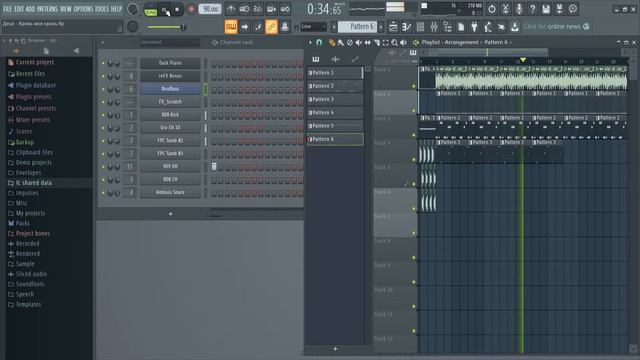Open the help question mark icon
The image size is (640, 360).
point(532,9)
